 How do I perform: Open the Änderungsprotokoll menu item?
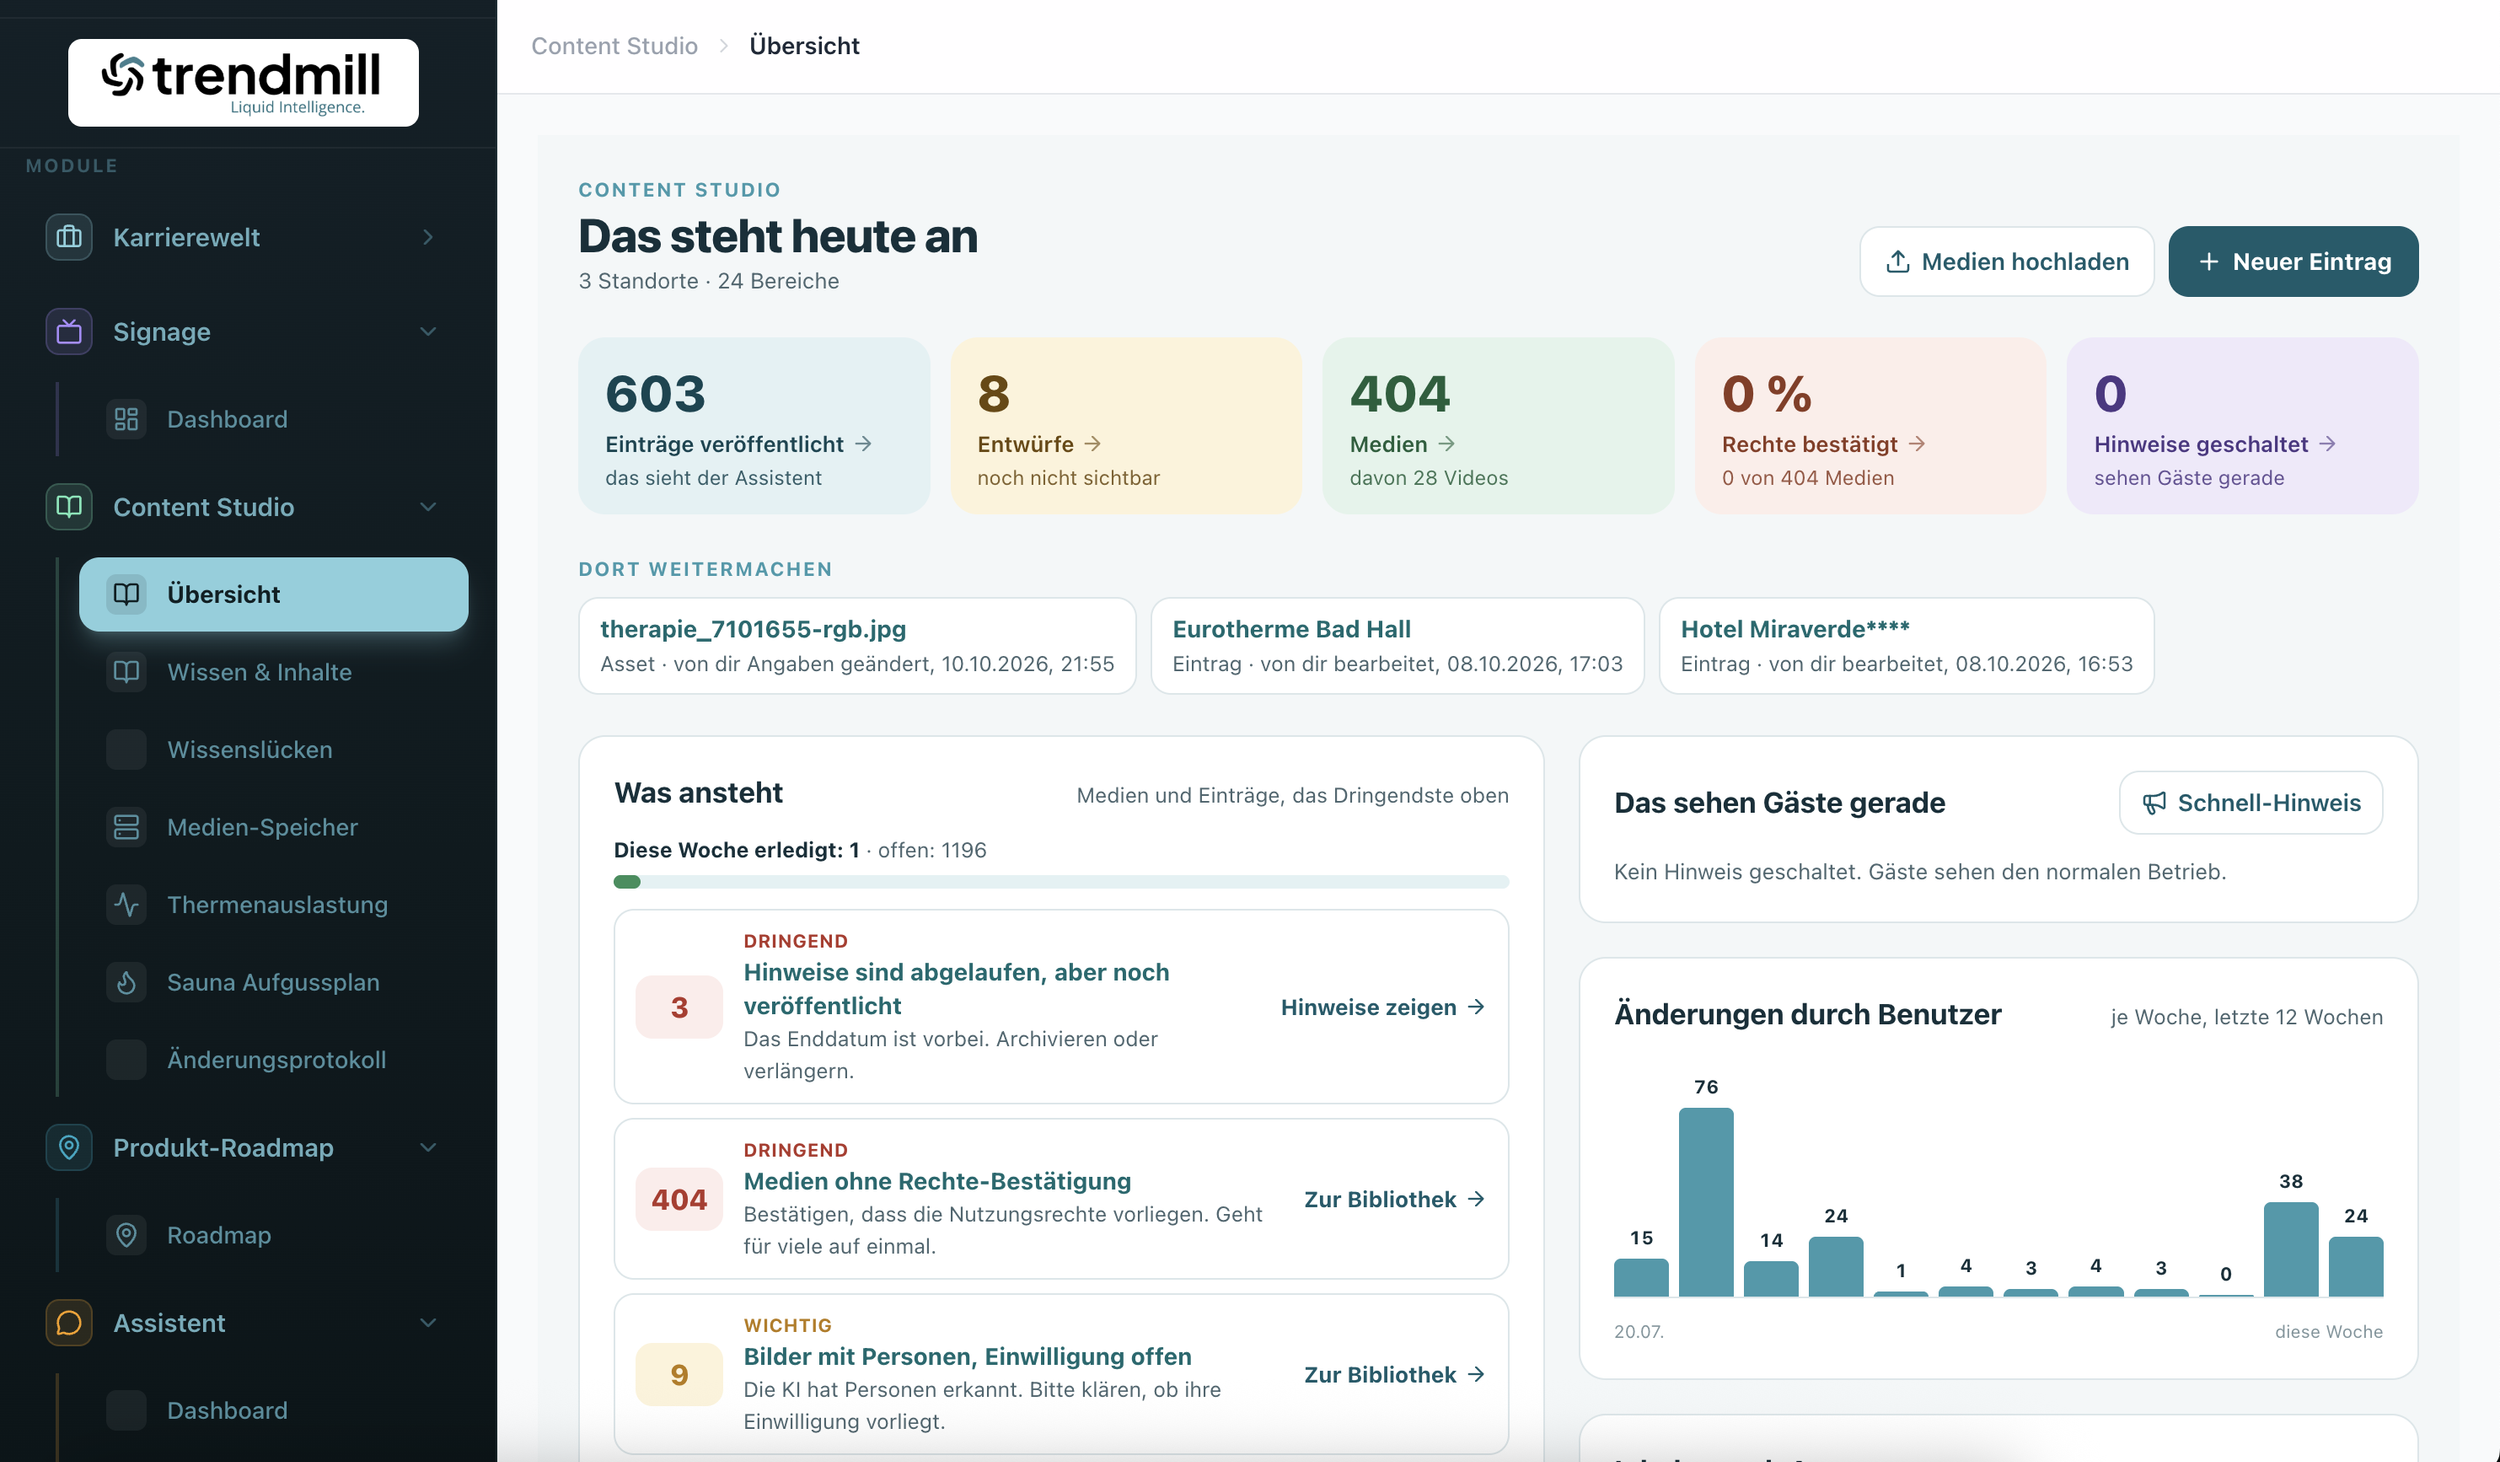[273, 1059]
